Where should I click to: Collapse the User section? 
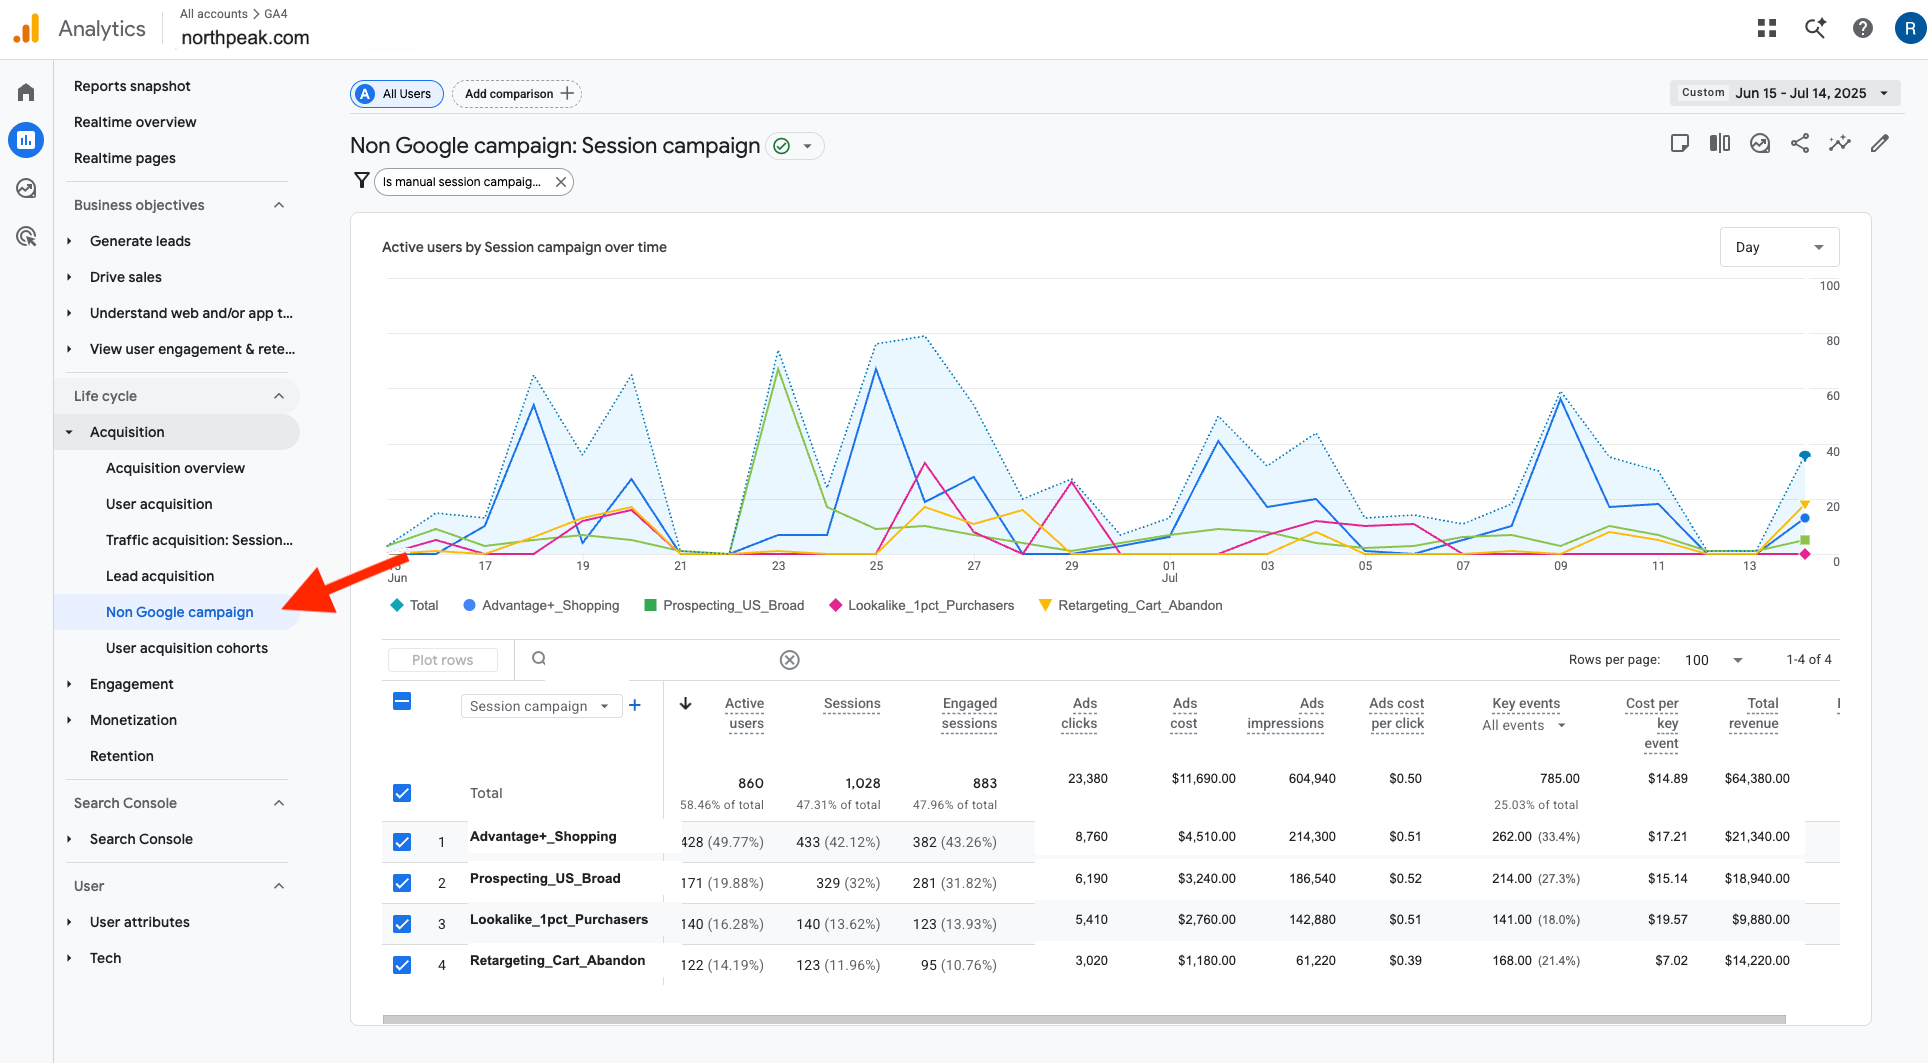[279, 886]
